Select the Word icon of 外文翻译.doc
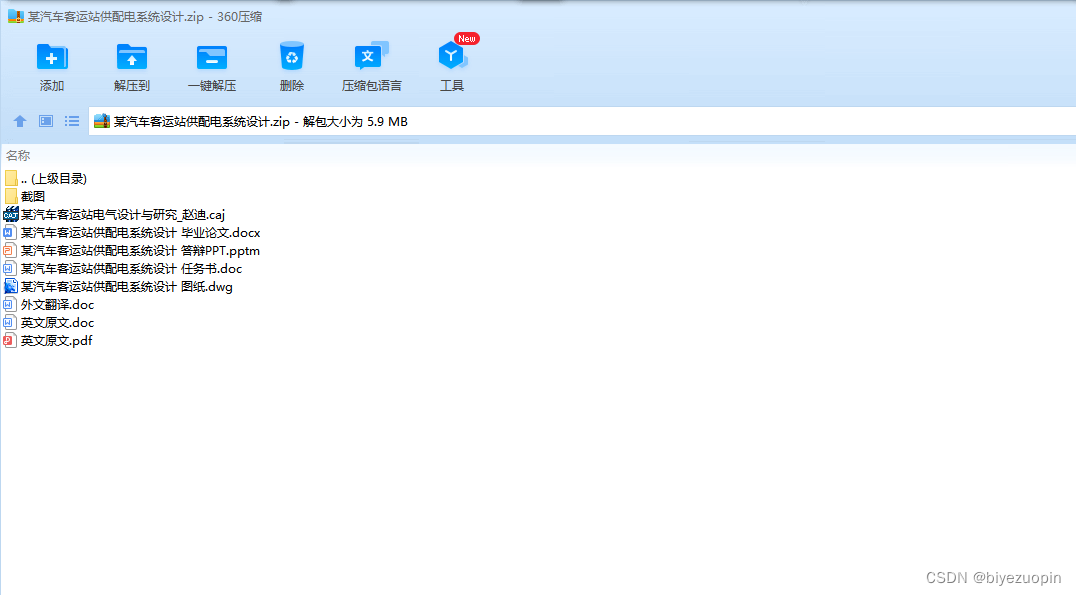Image resolution: width=1076 pixels, height=595 pixels. tap(10, 304)
